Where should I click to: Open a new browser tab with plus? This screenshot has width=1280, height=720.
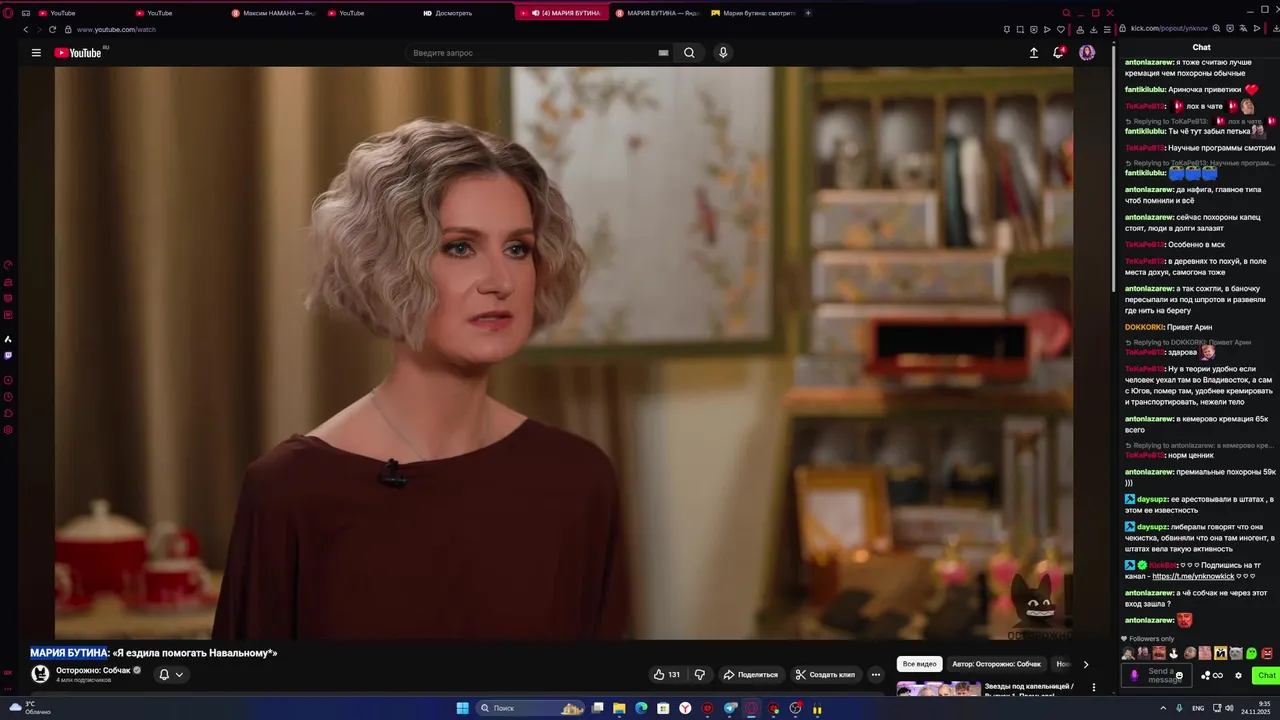tap(808, 13)
